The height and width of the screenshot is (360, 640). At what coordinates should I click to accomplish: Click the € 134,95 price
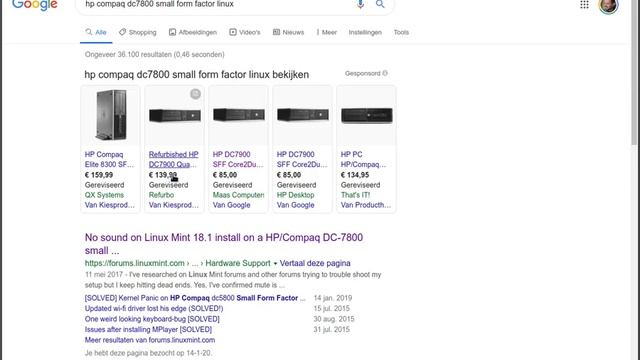coord(355,175)
